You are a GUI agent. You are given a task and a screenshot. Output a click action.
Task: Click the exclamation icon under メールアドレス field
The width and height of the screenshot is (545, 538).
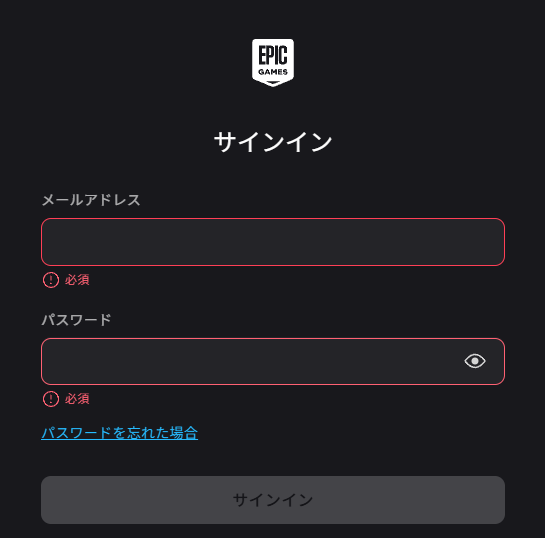pyautogui.click(x=51, y=280)
